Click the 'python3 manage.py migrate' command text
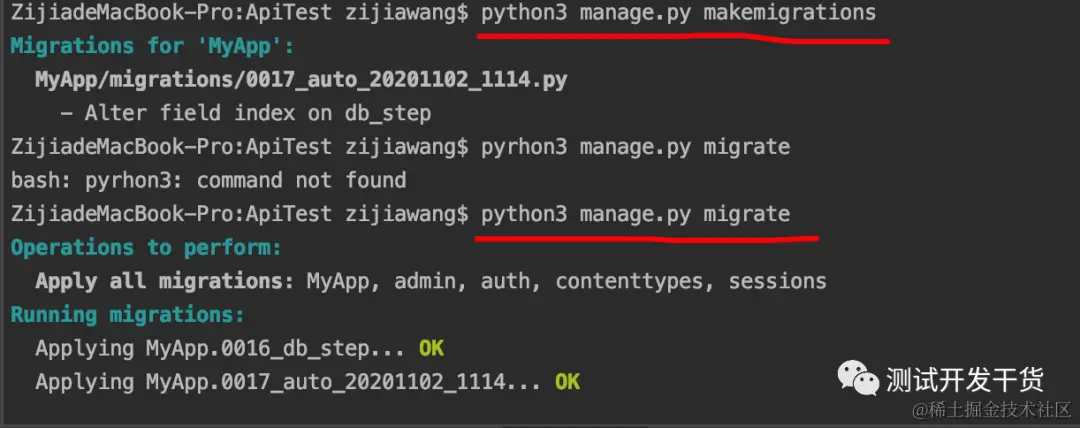This screenshot has height=428, width=1080. click(635, 214)
